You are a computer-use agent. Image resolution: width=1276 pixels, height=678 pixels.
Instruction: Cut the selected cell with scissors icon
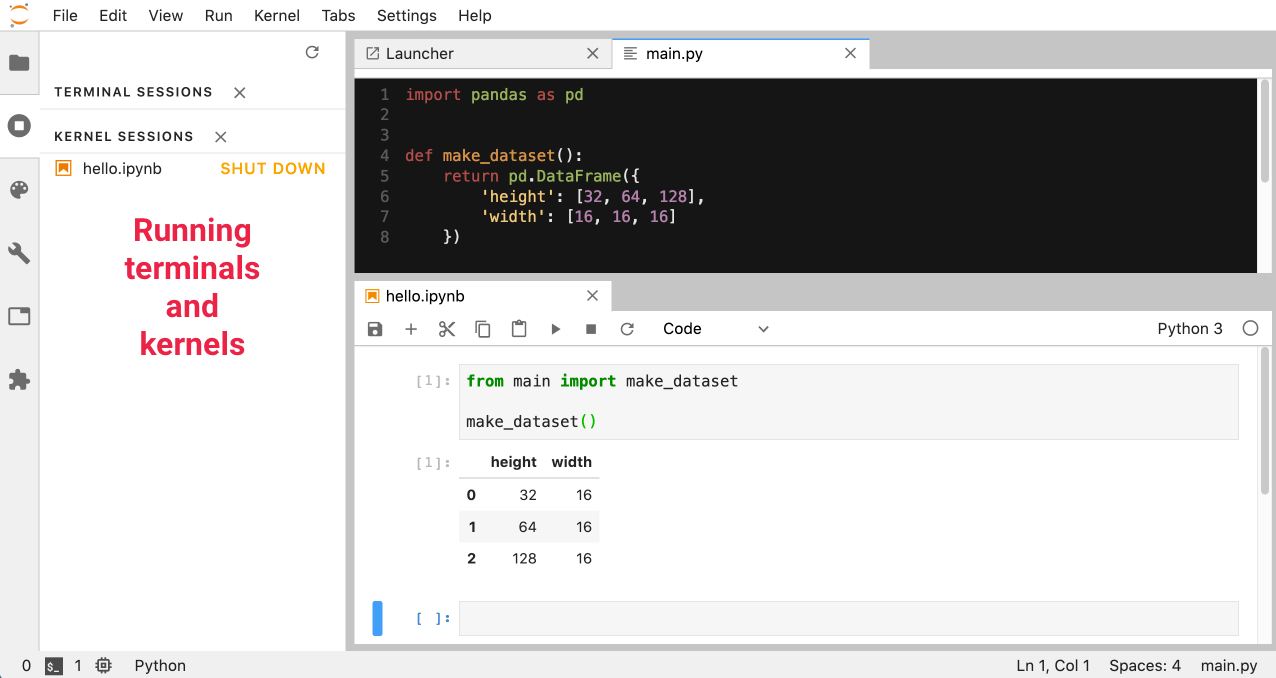(447, 329)
